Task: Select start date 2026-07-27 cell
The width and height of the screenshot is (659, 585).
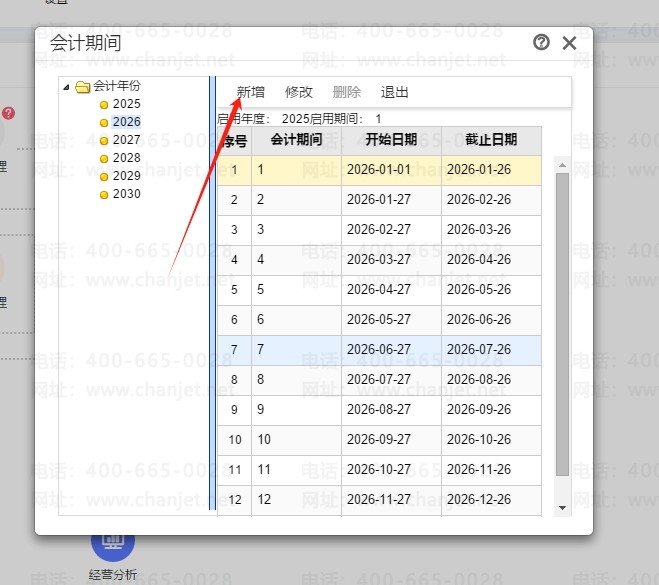Action: tap(391, 380)
